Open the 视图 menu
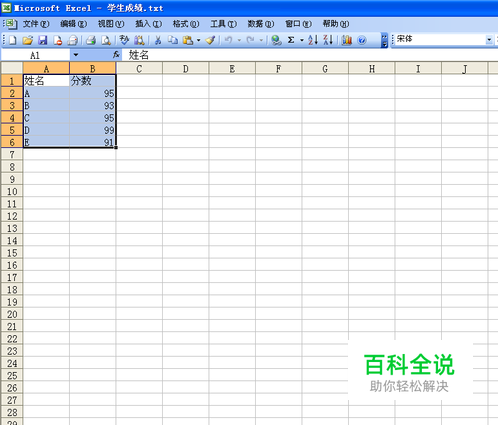The width and height of the screenshot is (498, 425). pyautogui.click(x=111, y=24)
